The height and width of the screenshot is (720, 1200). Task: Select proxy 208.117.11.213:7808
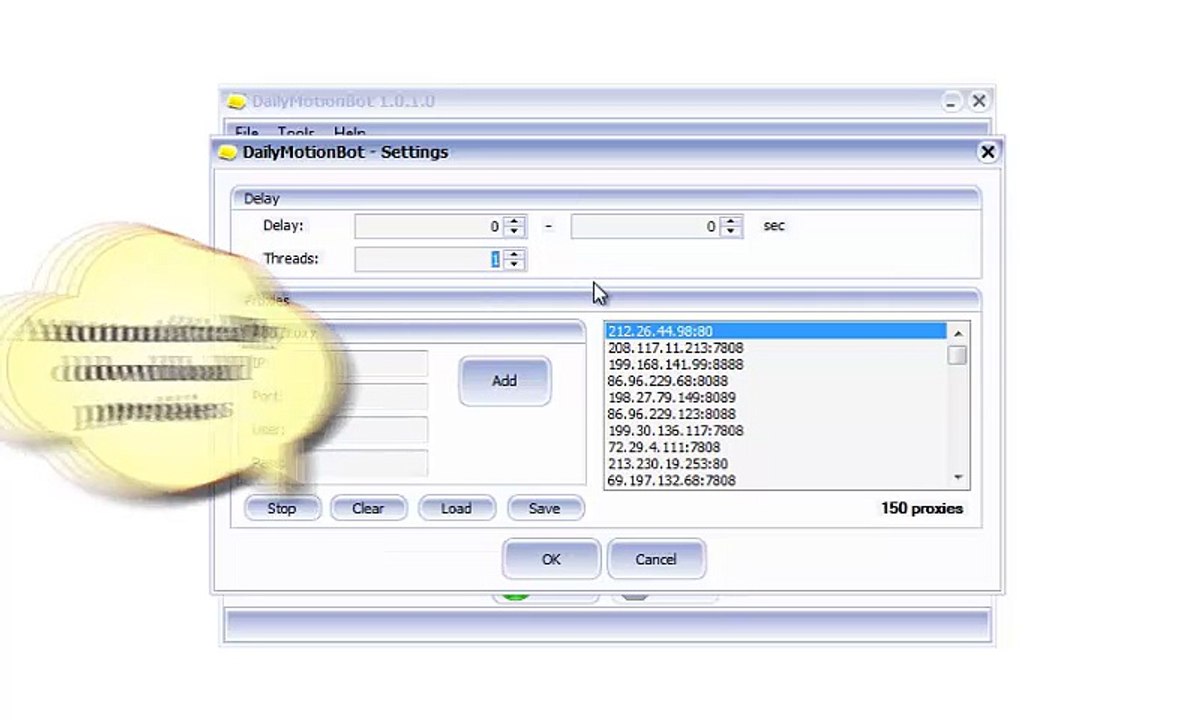pos(776,348)
